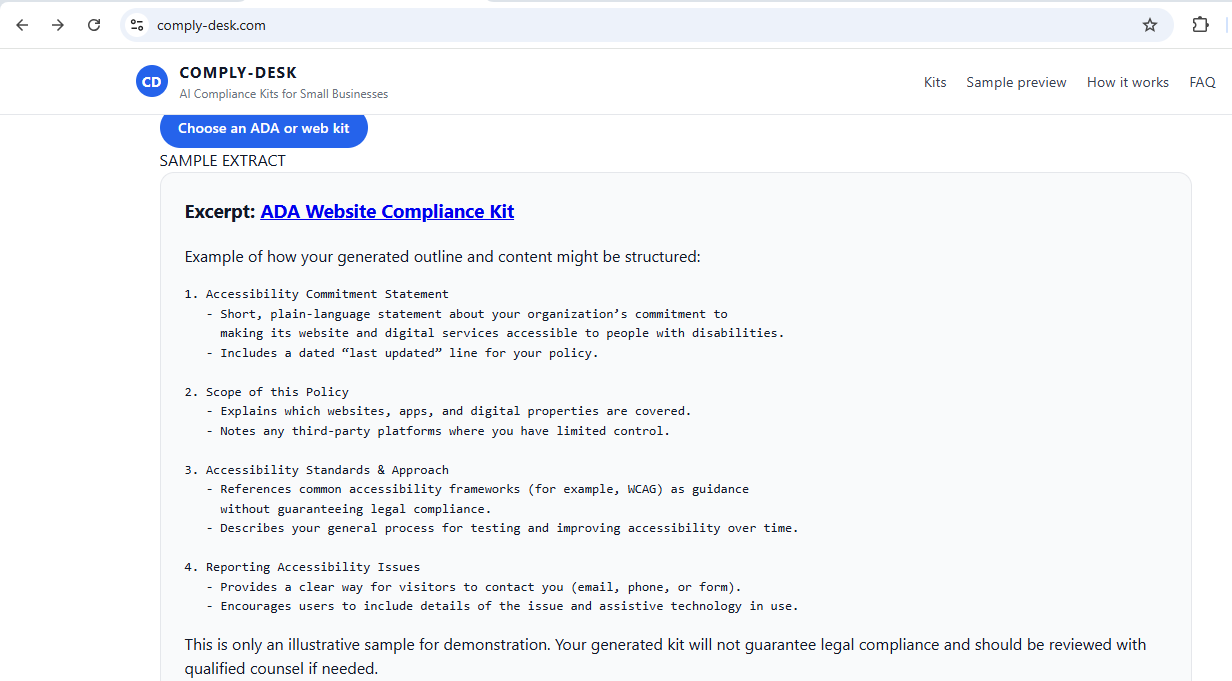1232x681 pixels.
Task: Open the Sample preview navigation item
Action: click(1016, 82)
